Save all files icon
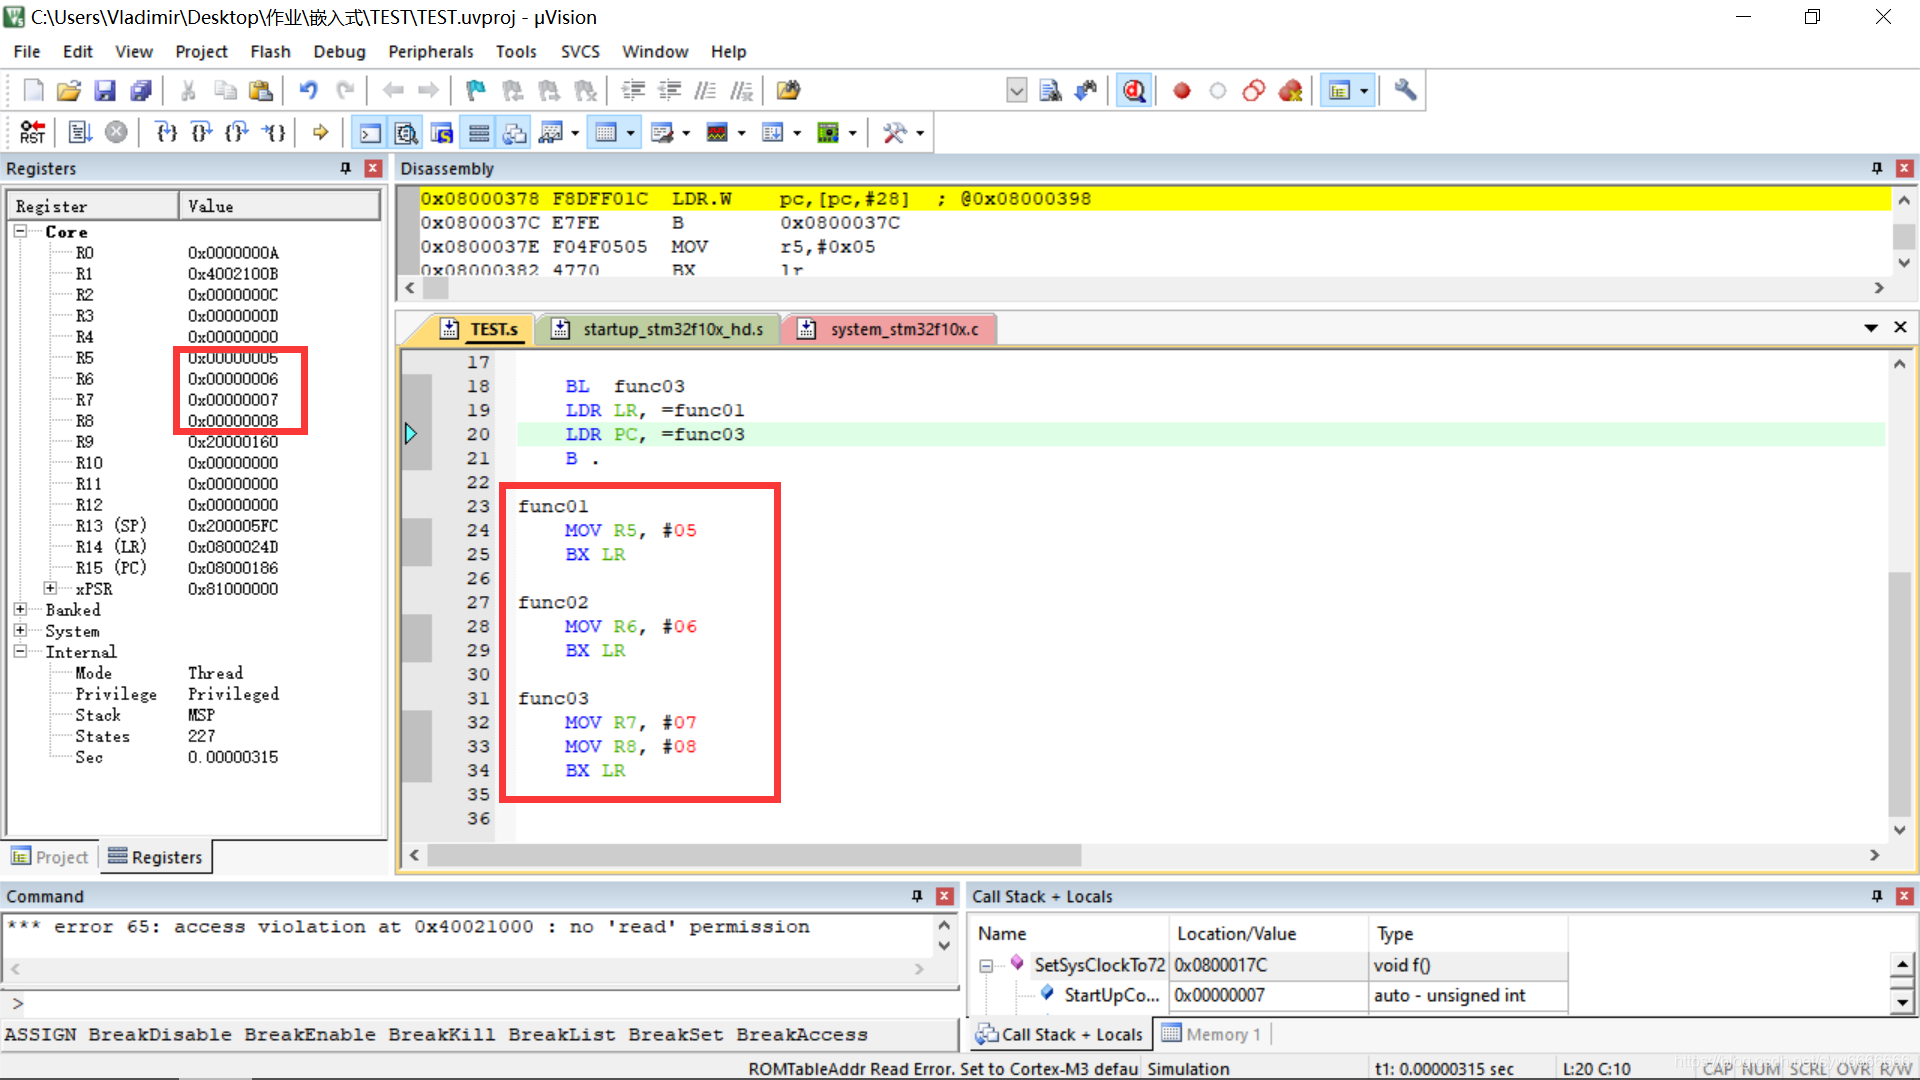This screenshot has height=1080, width=1920. (x=141, y=91)
